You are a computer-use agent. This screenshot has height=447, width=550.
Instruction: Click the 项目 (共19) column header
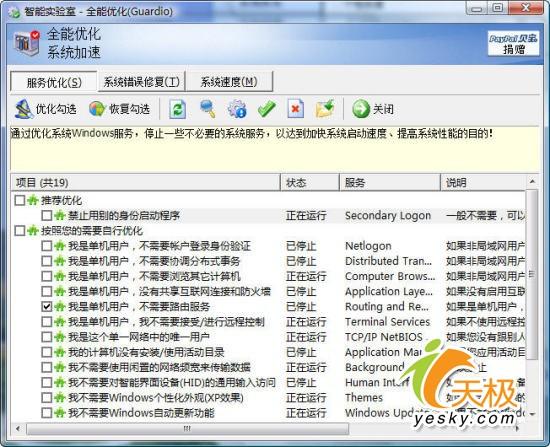[146, 182]
